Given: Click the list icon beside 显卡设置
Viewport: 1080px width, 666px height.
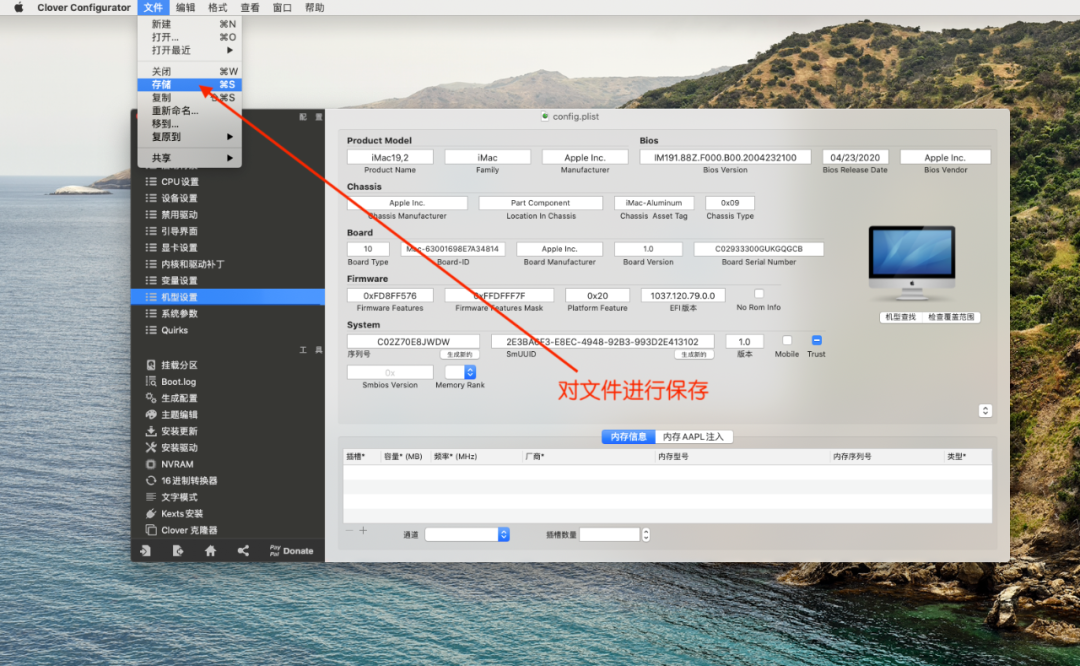Looking at the screenshot, I should click(151, 248).
